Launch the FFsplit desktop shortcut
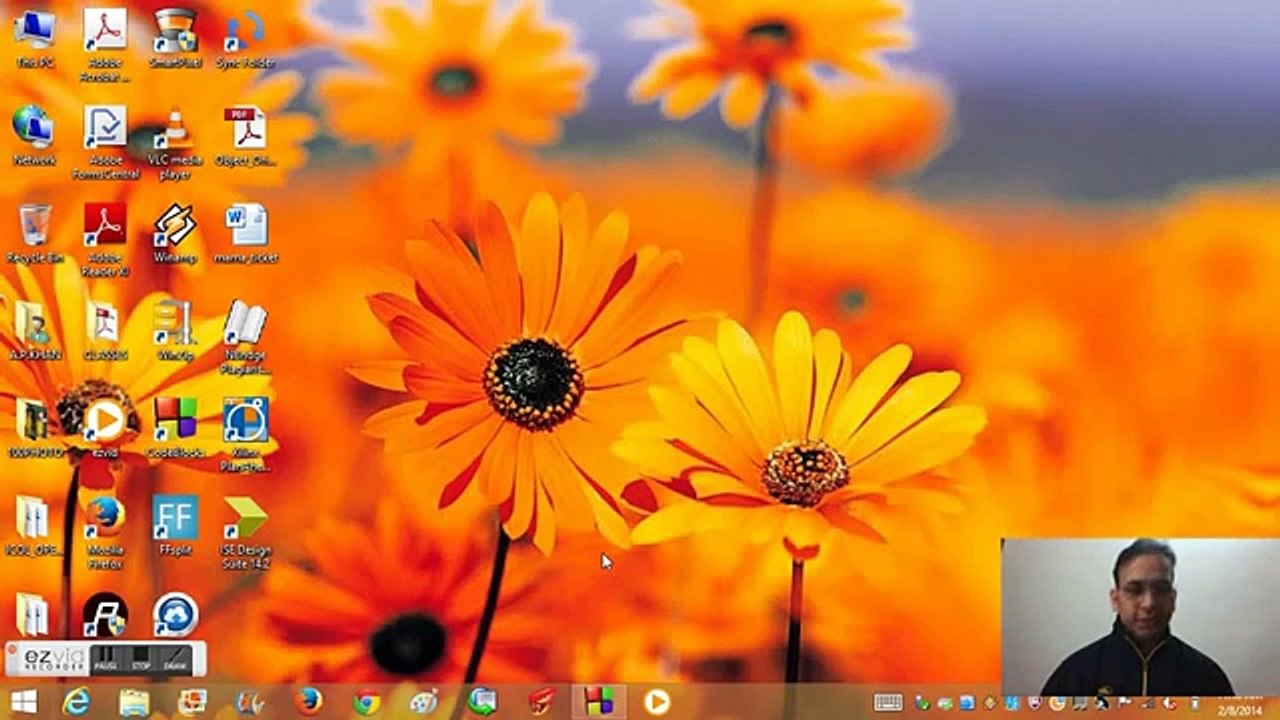 click(175, 525)
